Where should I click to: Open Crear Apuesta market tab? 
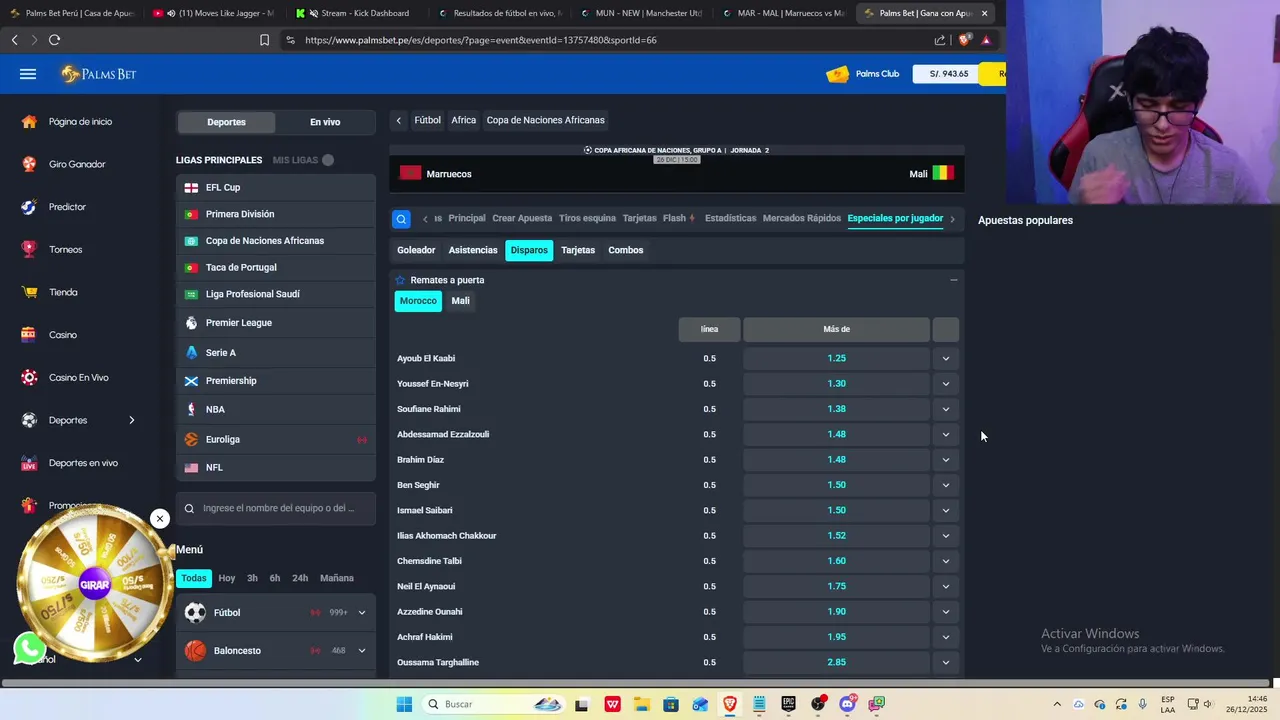522,218
